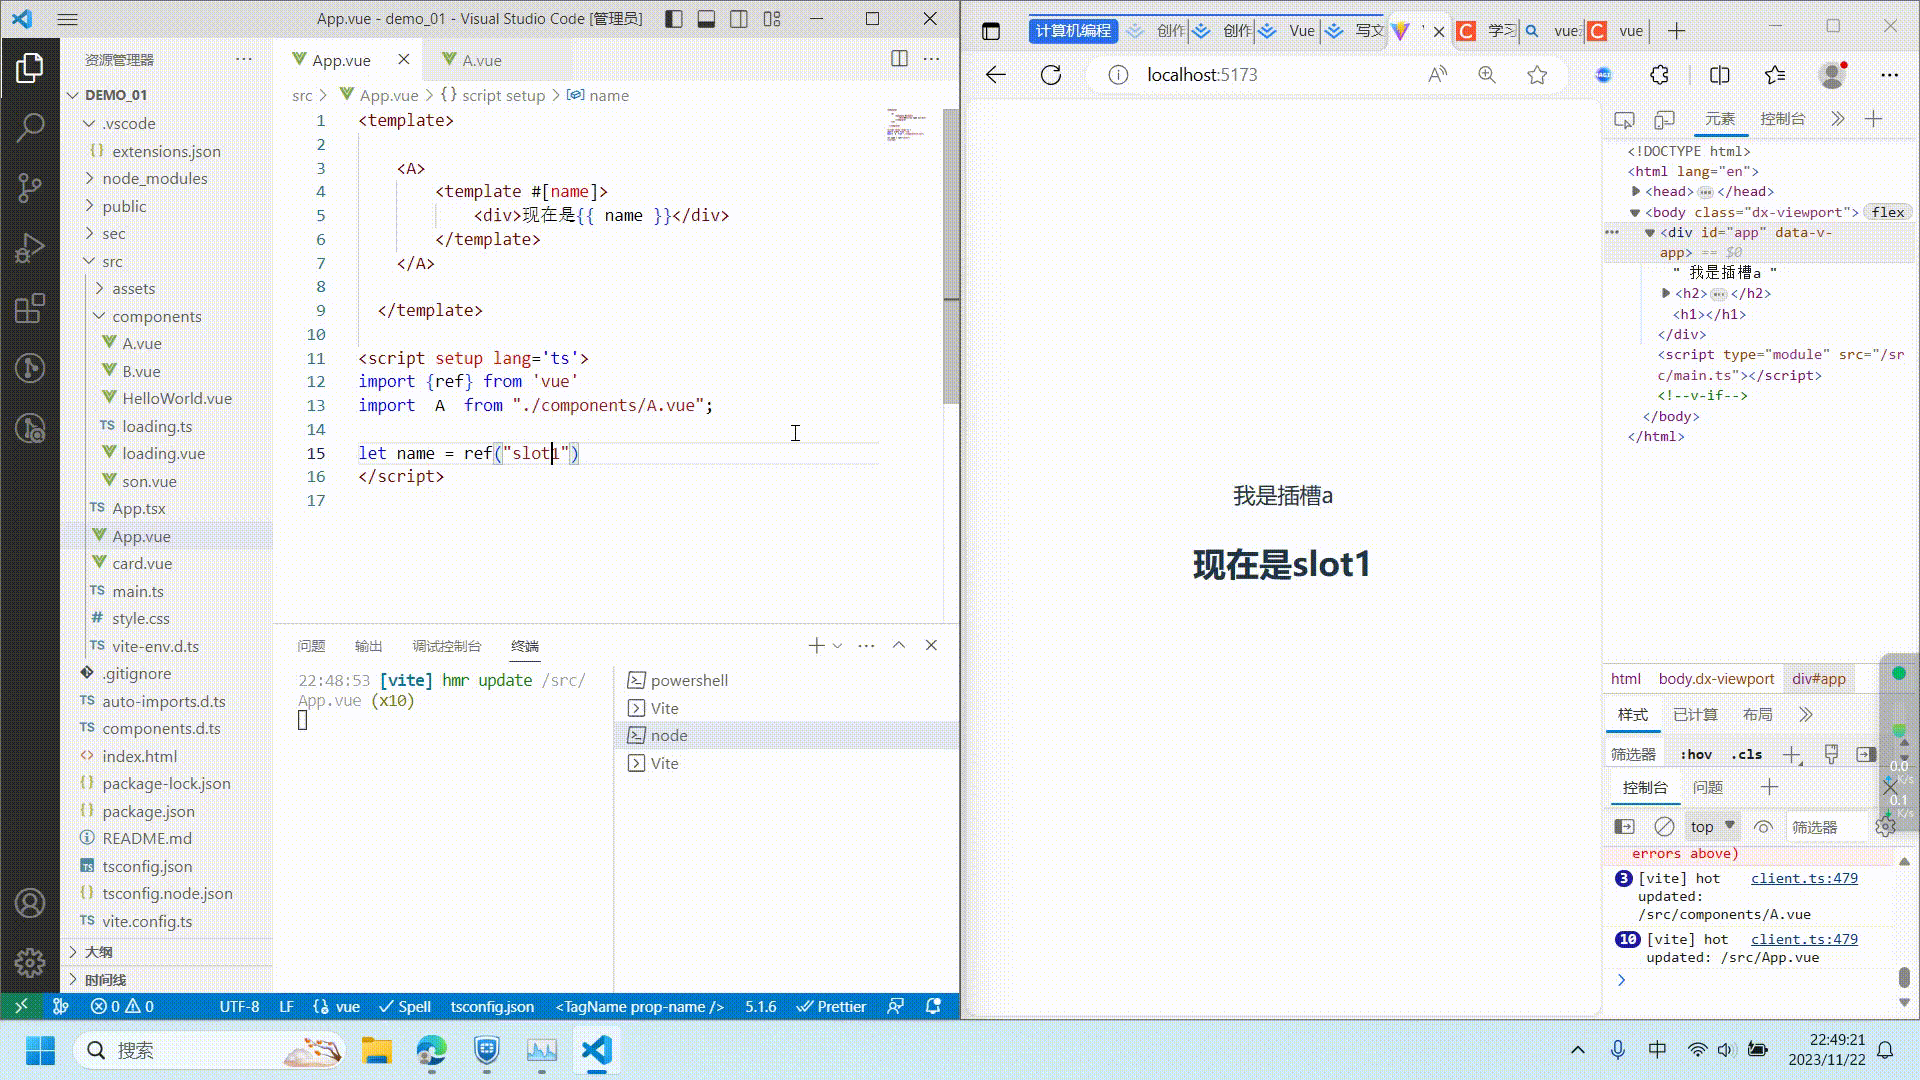Clear the DevTools console
Image resolution: width=1920 pixels, height=1080 pixels.
click(x=1664, y=826)
